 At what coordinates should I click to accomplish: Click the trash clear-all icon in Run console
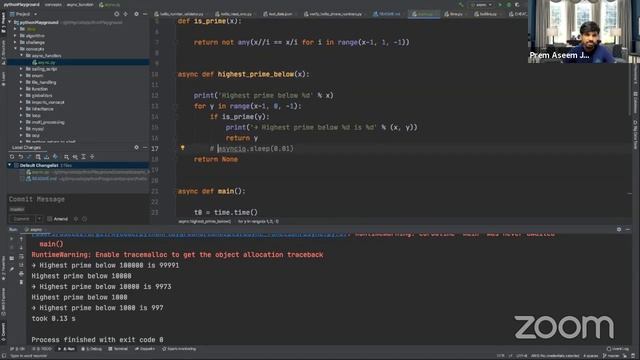coord(21,282)
